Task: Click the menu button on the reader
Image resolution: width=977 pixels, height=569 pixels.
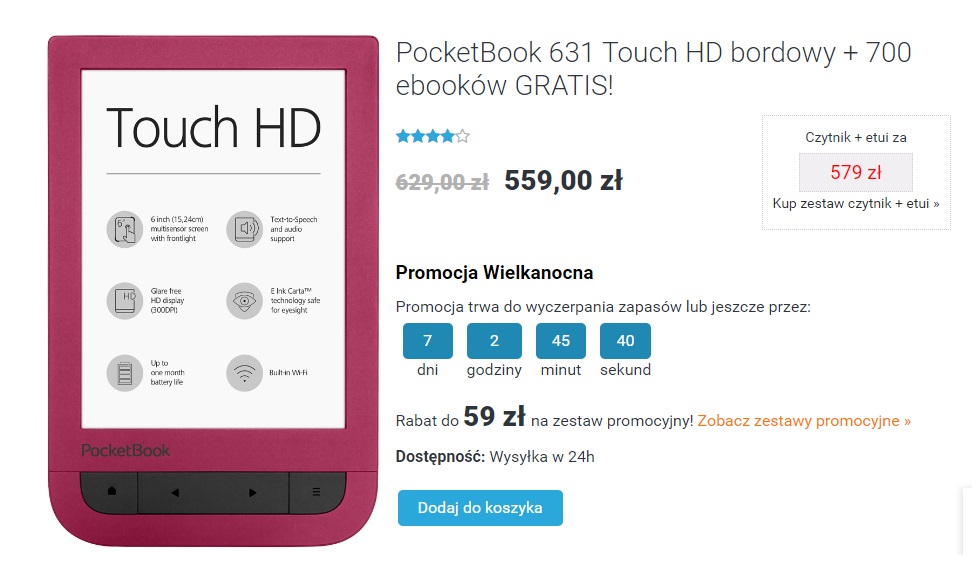Action: point(316,492)
